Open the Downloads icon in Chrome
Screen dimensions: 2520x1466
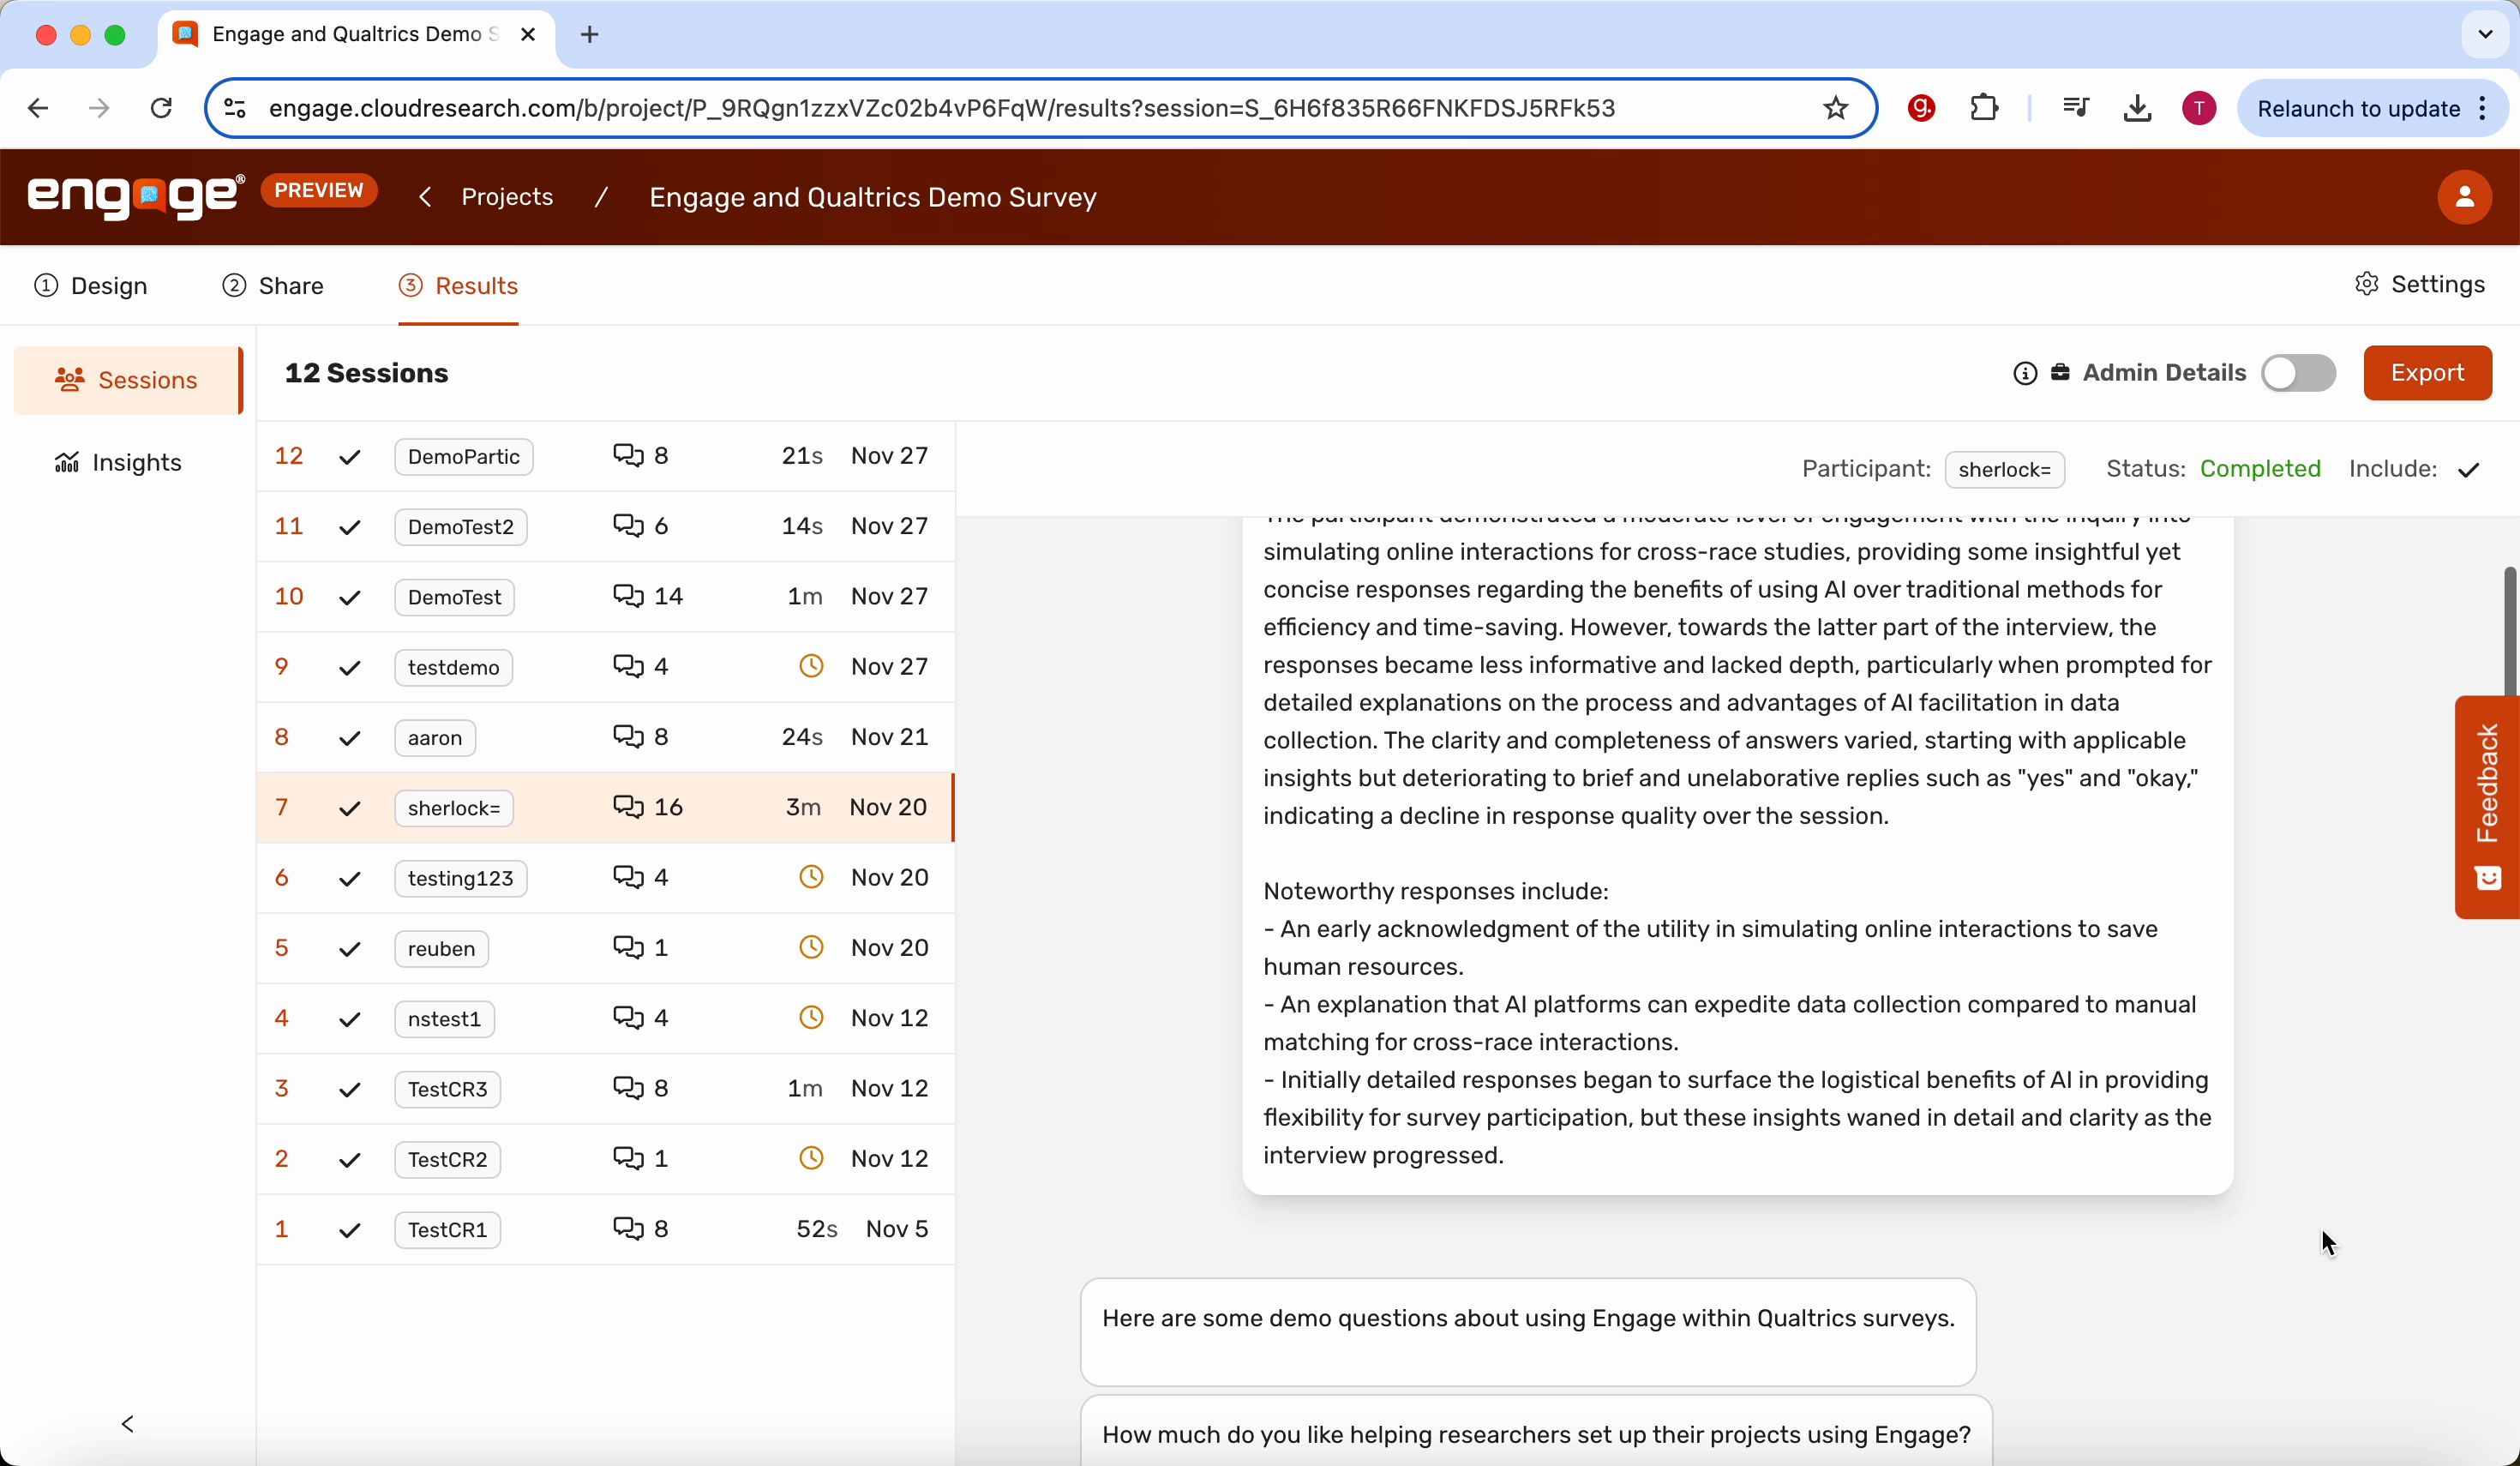point(2137,108)
